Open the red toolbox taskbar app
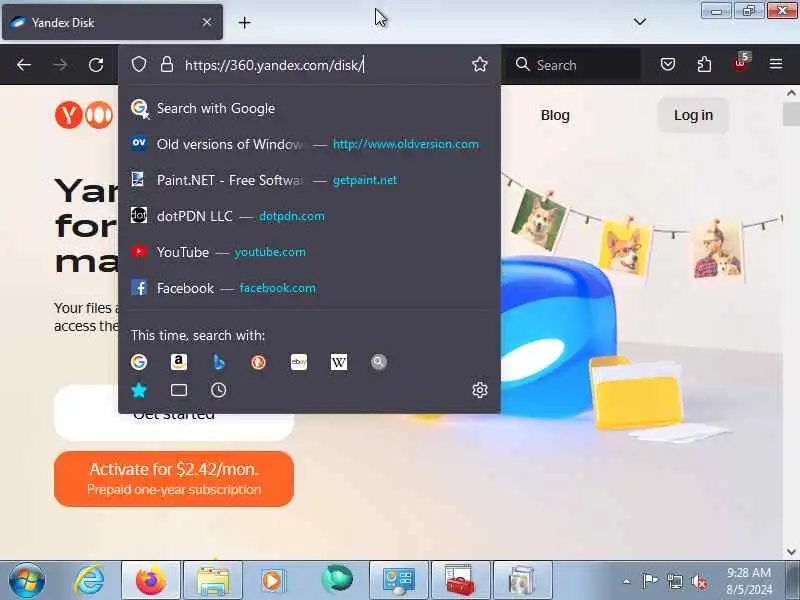Screen dimensions: 800x600 tap(461, 580)
